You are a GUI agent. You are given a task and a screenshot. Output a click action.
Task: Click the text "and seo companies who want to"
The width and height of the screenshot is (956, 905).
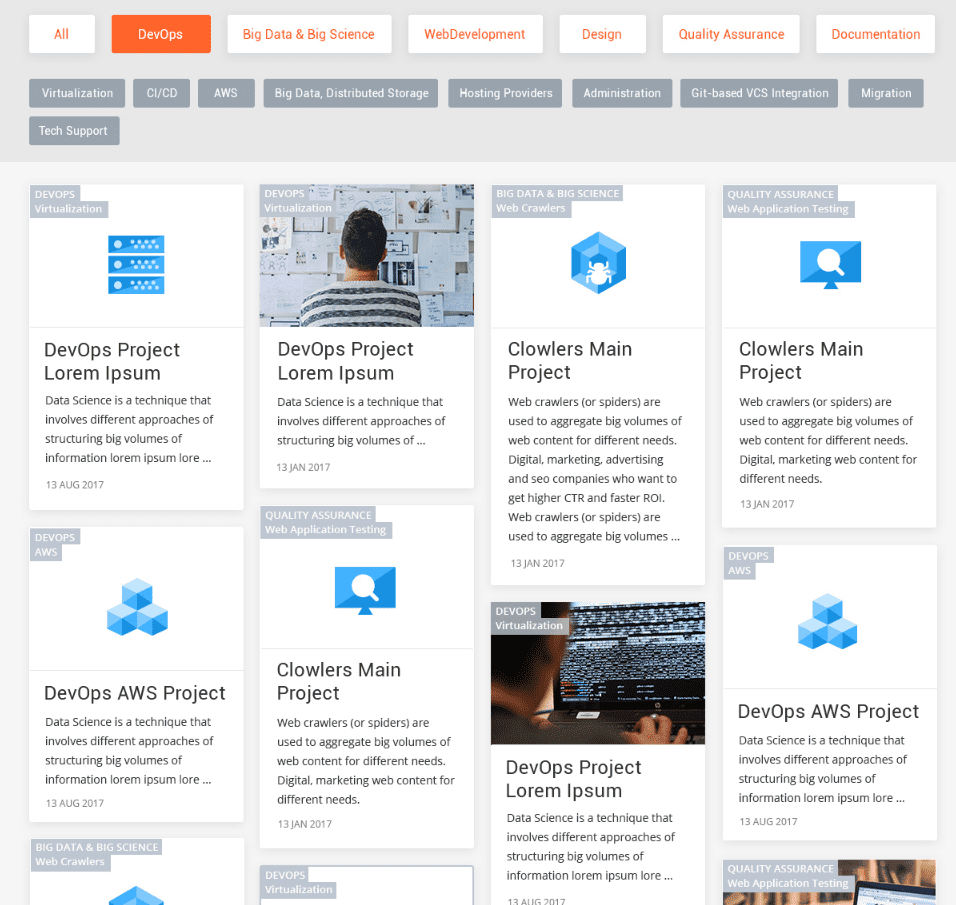(x=593, y=479)
